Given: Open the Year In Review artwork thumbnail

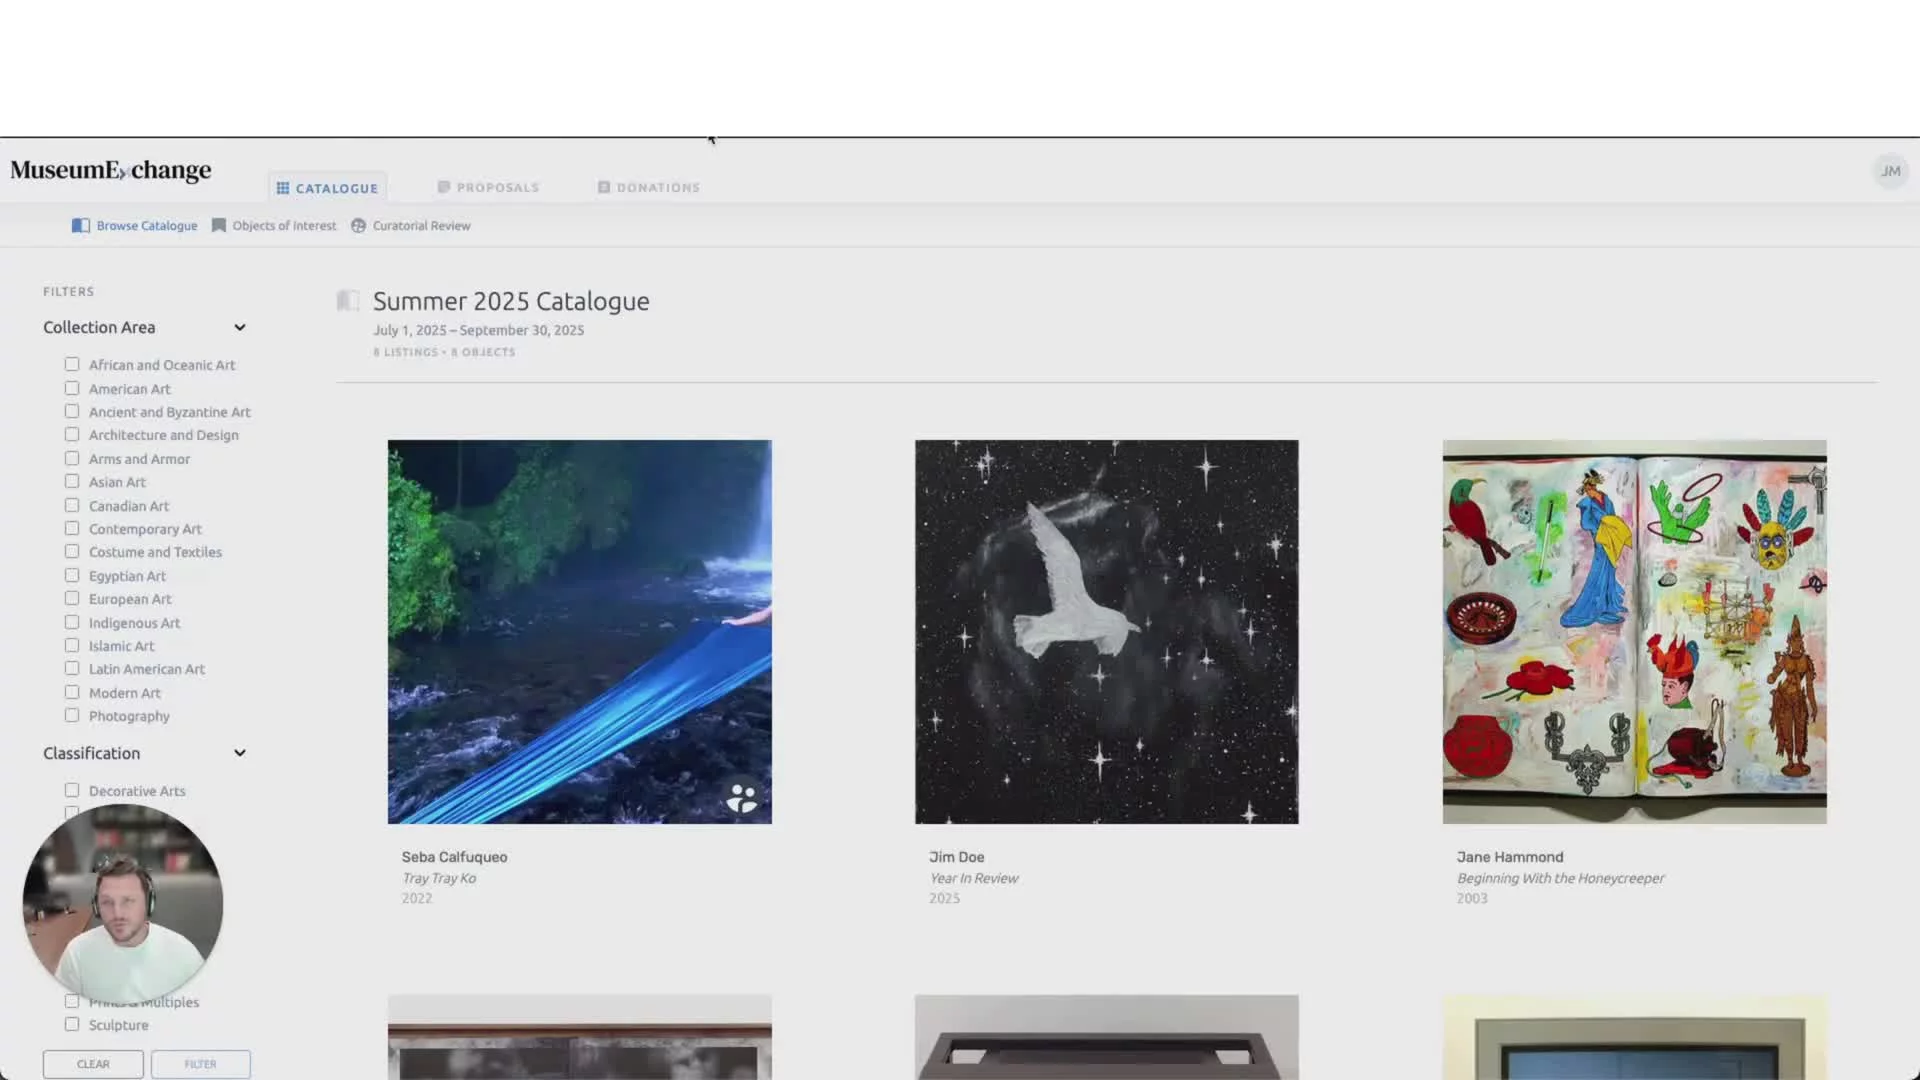Looking at the screenshot, I should pos(1107,632).
